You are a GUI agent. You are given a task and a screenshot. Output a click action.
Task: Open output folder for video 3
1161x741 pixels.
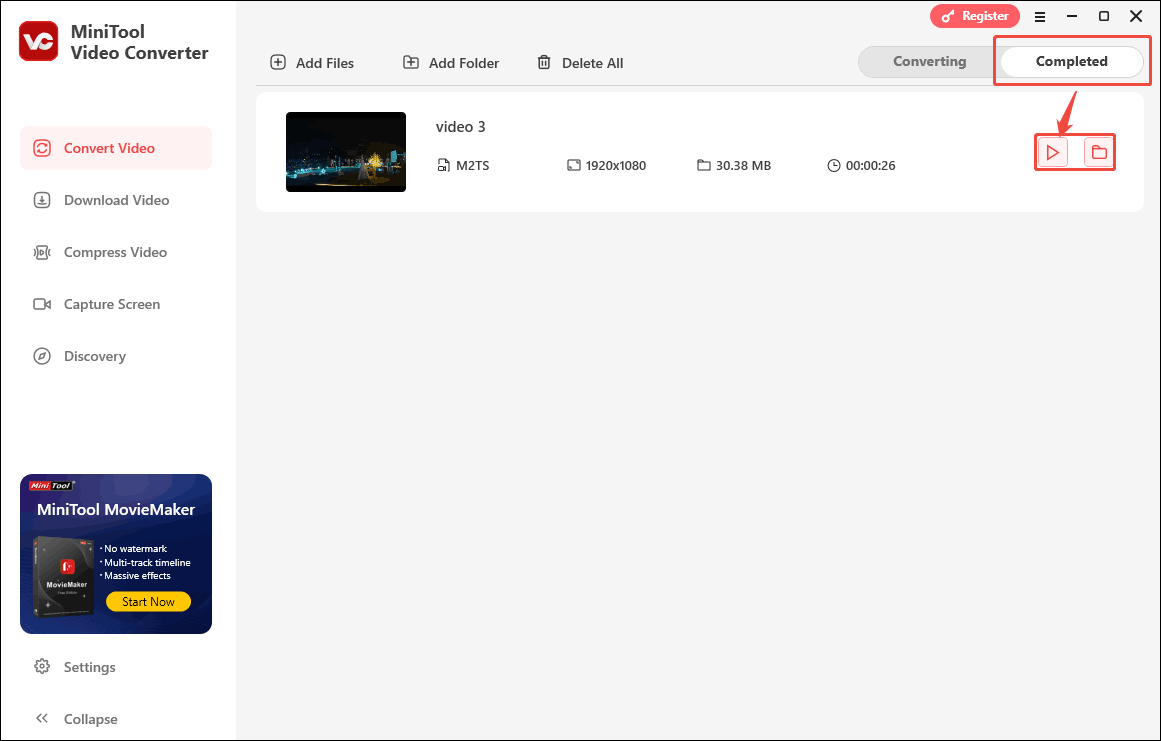point(1099,153)
